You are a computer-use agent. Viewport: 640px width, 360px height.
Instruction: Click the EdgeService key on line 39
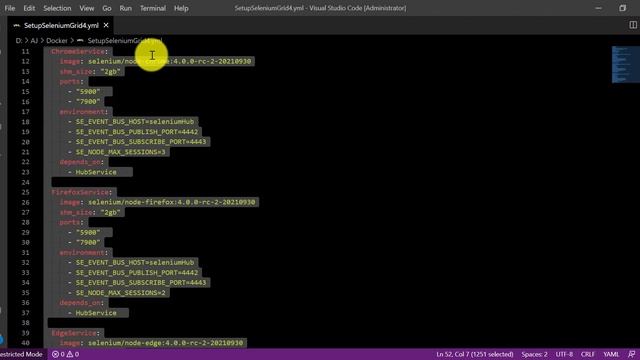tap(73, 333)
